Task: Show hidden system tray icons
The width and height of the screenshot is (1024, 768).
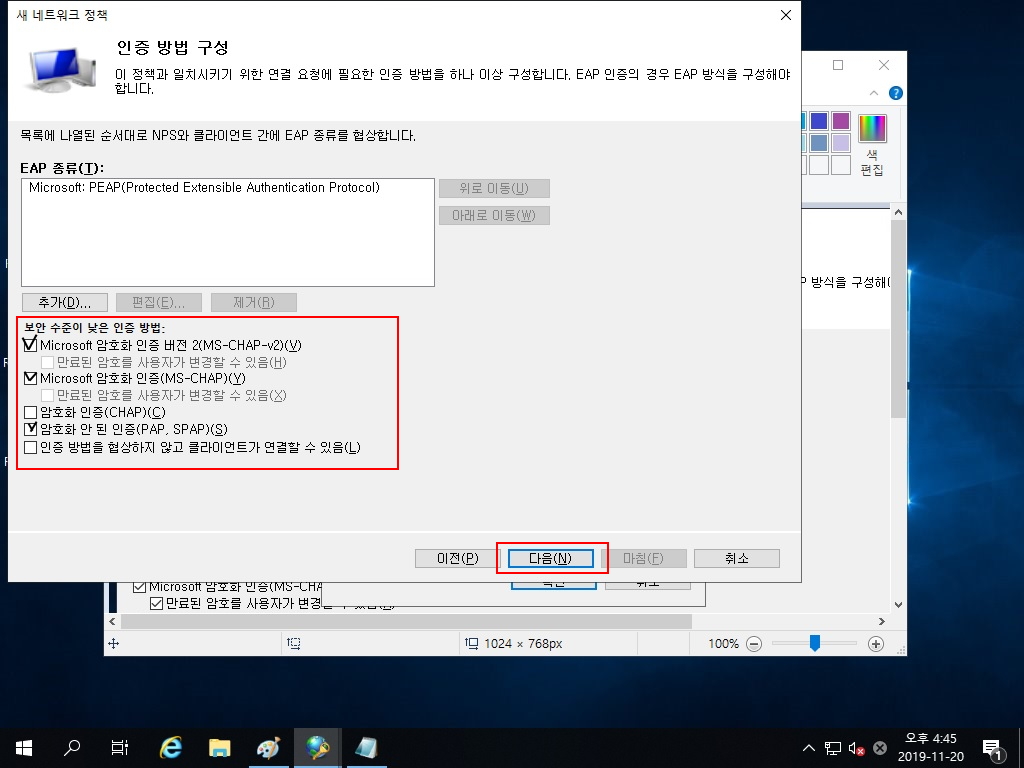Action: [808, 748]
